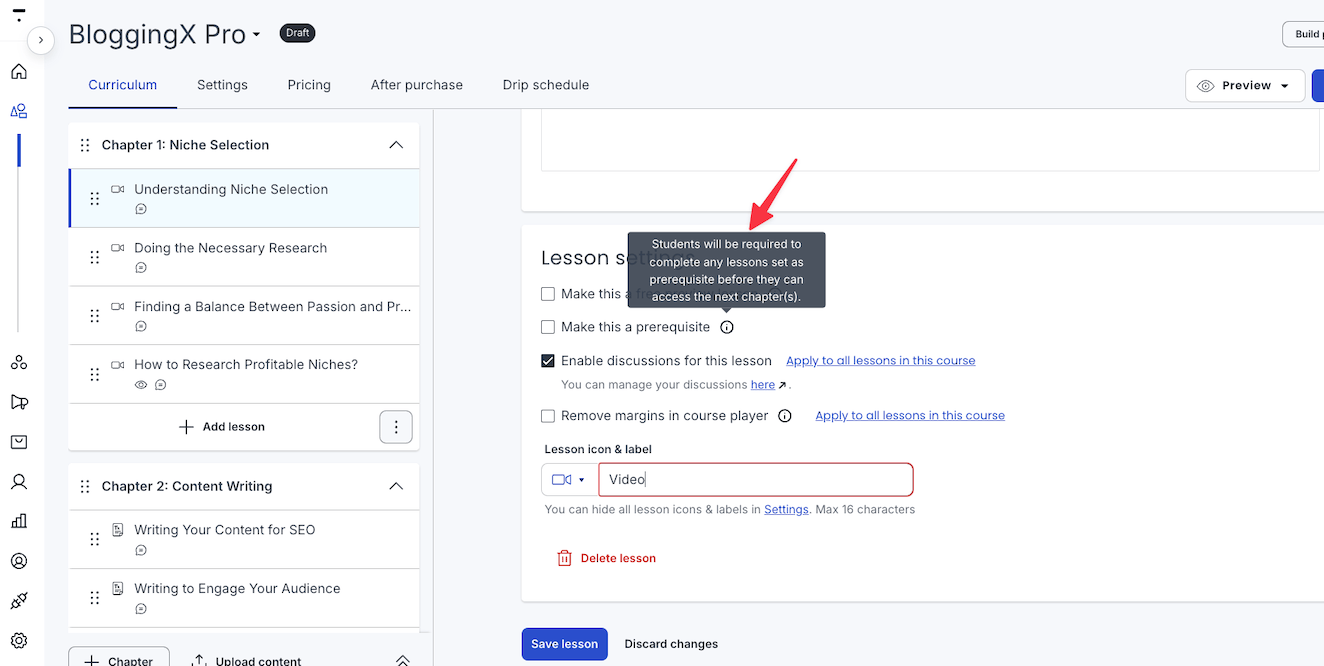Open the Drip schedule tab

coord(545,85)
